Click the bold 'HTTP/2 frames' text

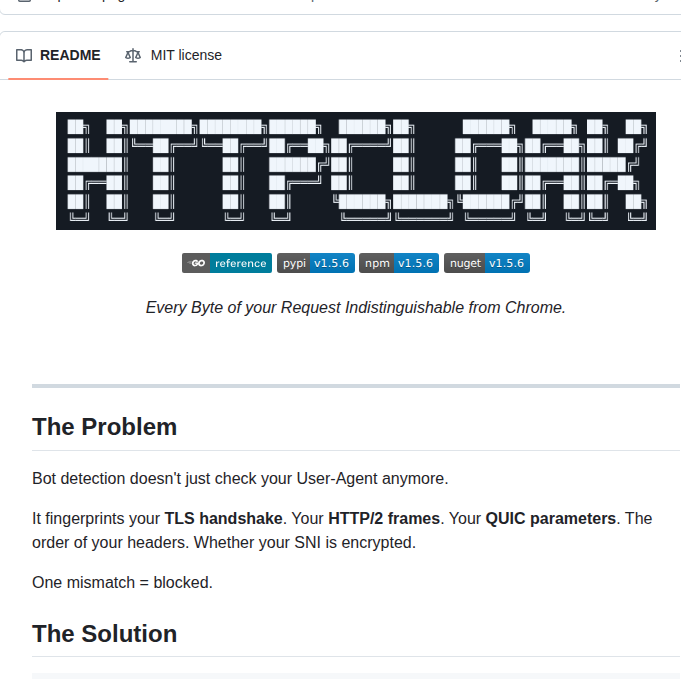384,519
